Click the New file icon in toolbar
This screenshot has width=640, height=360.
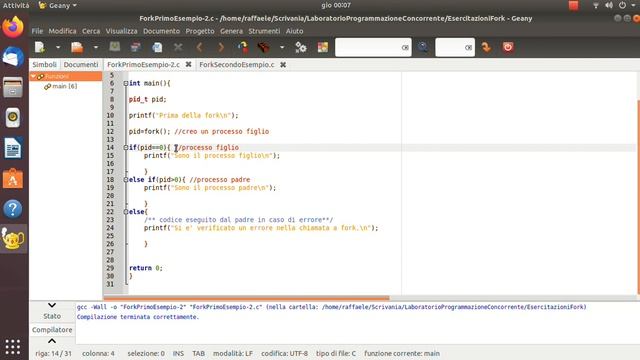click(40, 47)
